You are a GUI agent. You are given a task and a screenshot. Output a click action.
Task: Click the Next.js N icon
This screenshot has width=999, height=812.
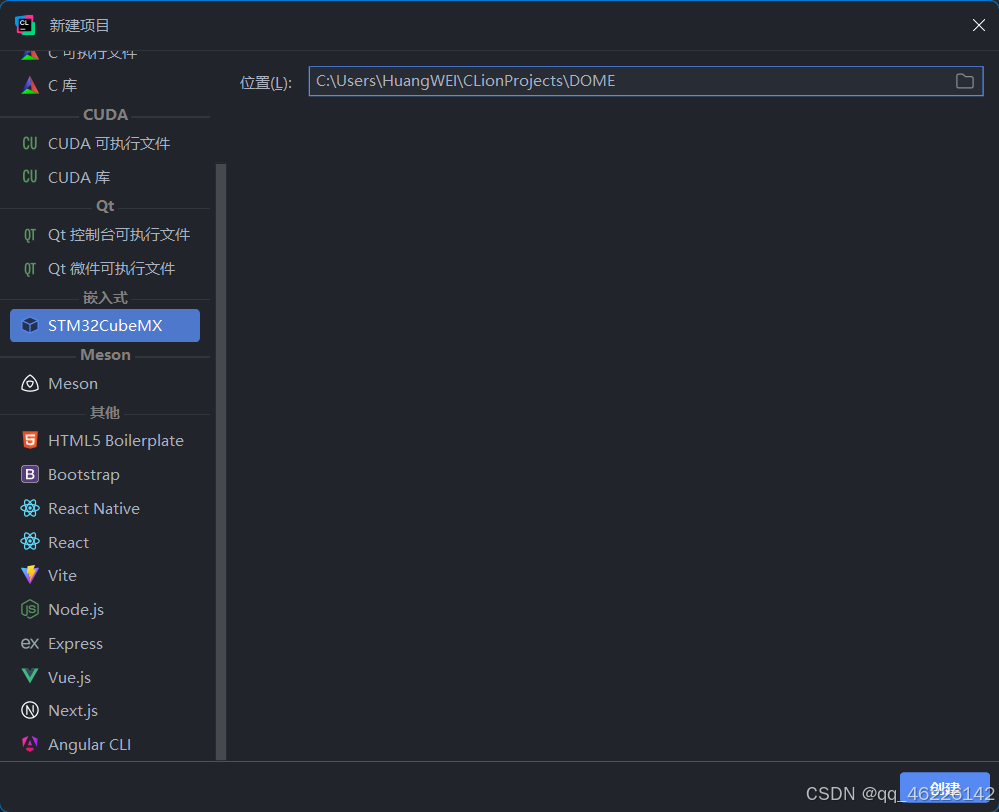click(30, 710)
